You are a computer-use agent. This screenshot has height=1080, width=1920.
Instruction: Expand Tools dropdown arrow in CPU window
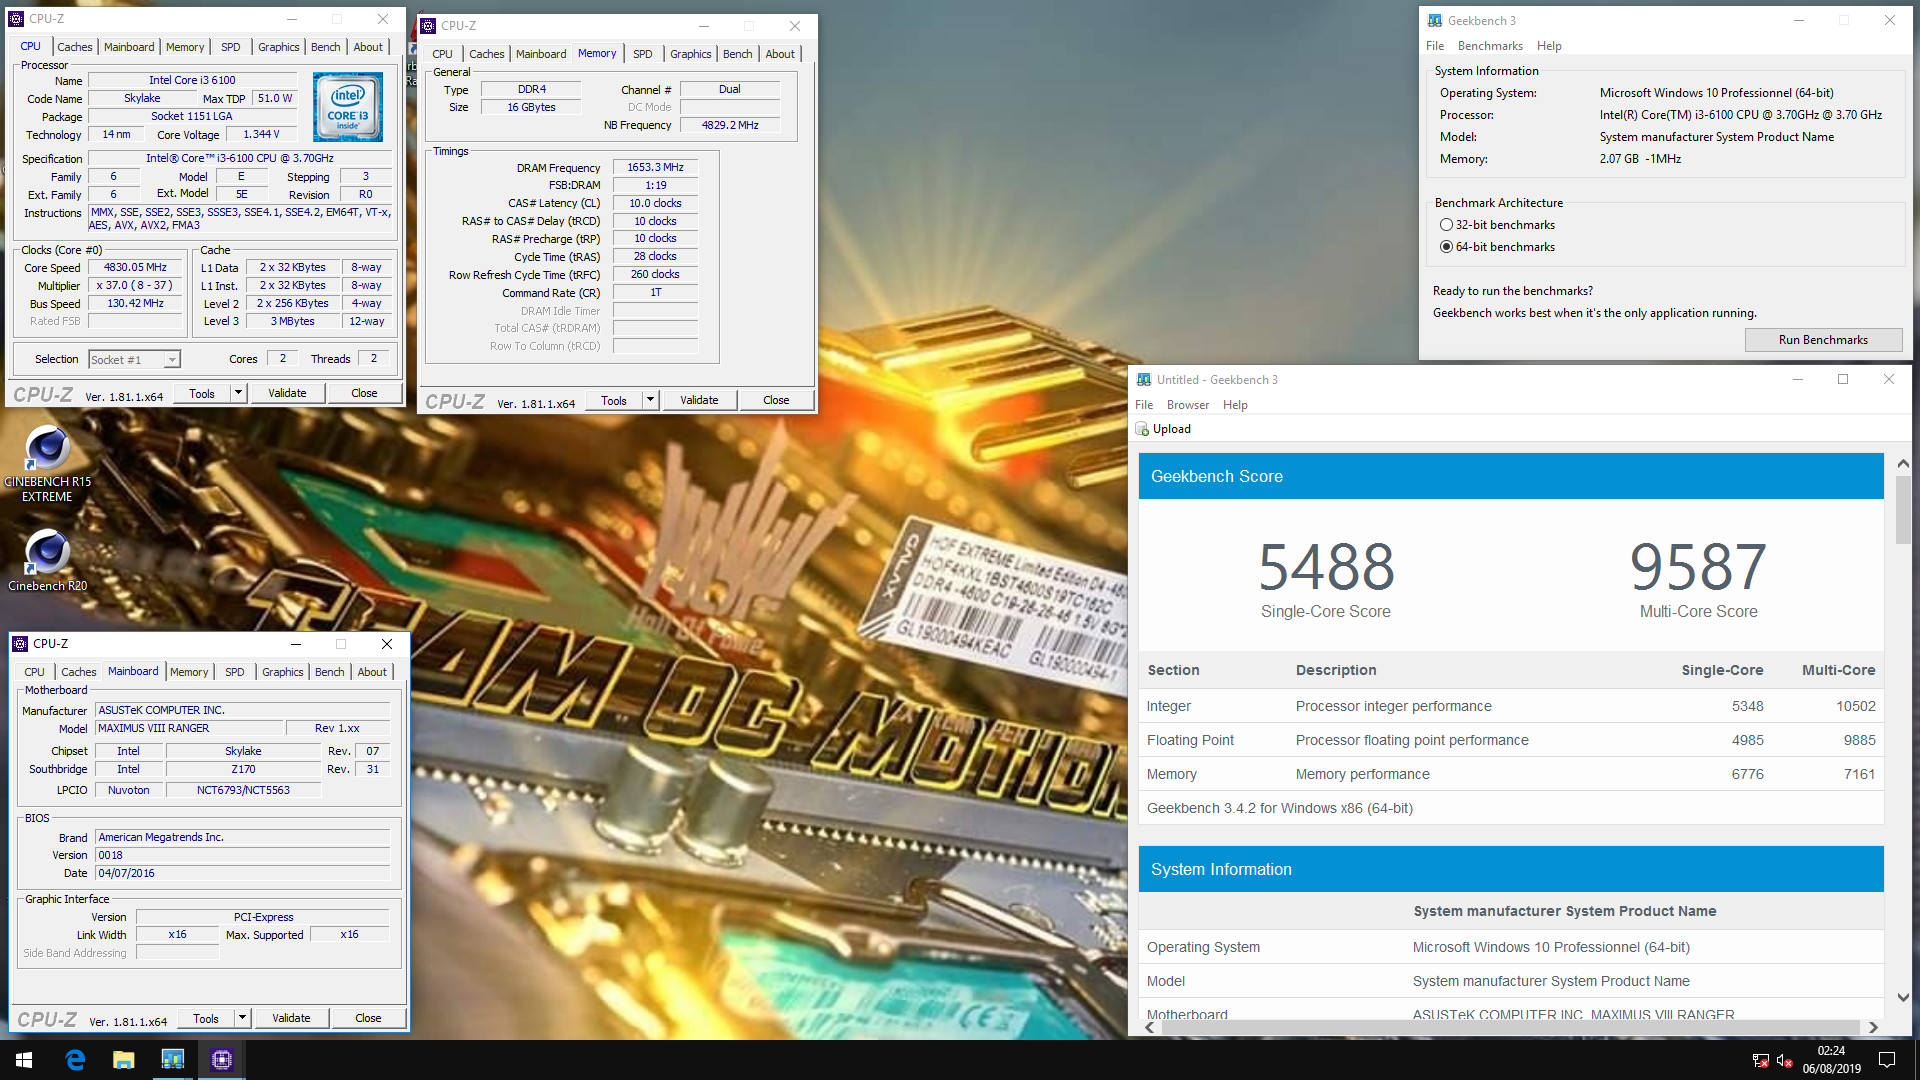pyautogui.click(x=239, y=393)
